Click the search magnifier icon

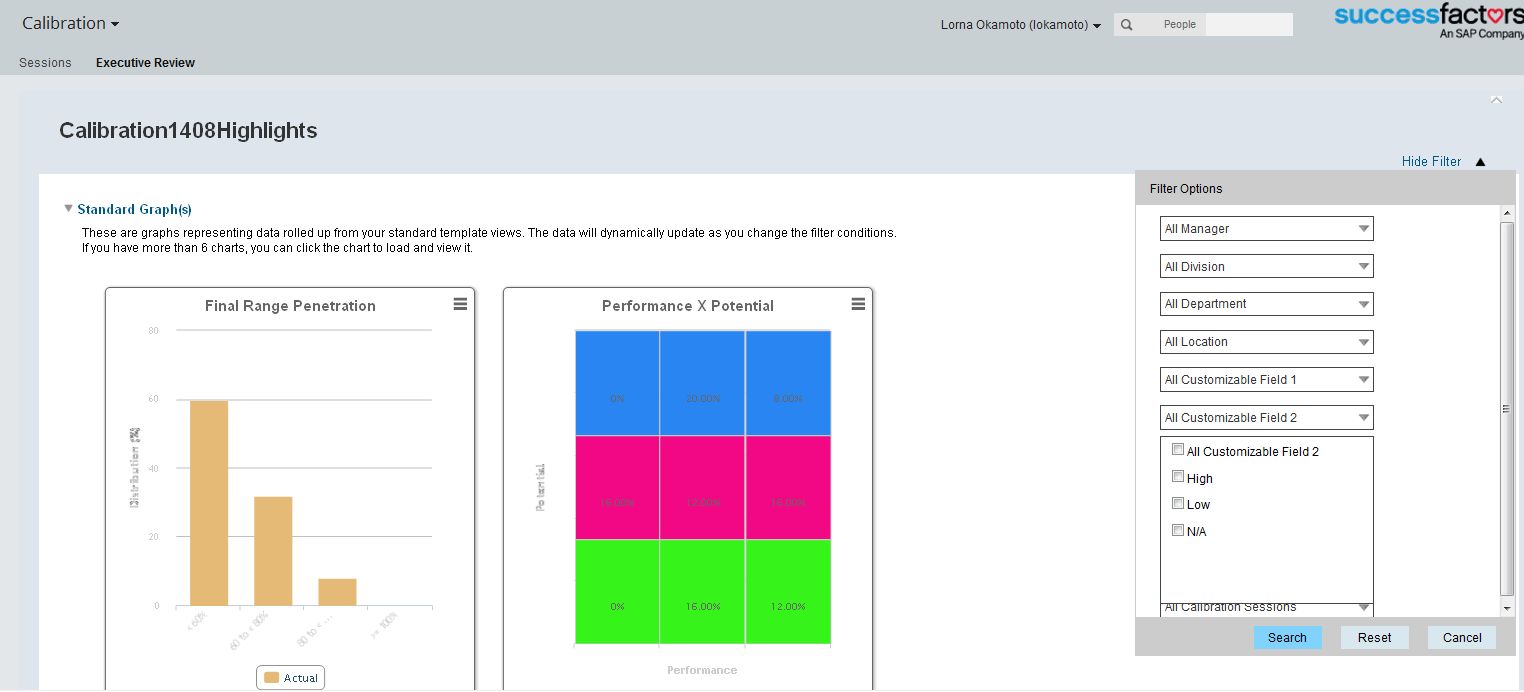click(1127, 25)
